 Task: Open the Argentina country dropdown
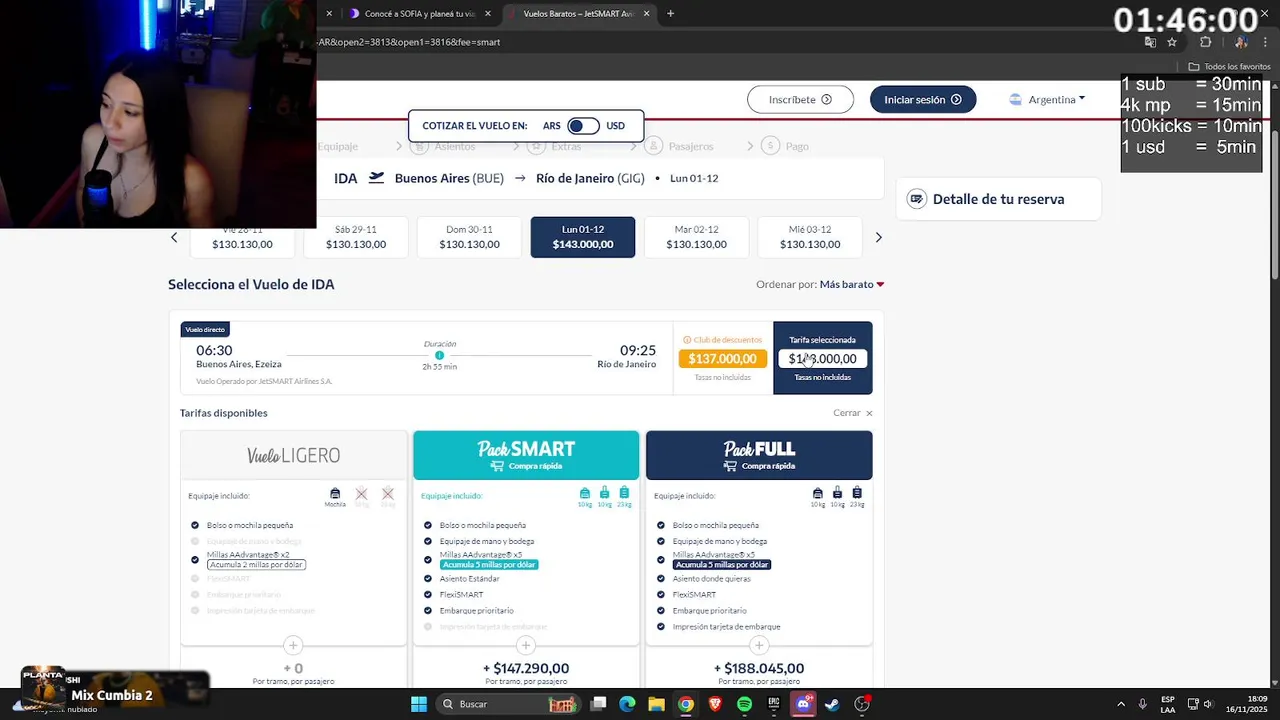1048,99
